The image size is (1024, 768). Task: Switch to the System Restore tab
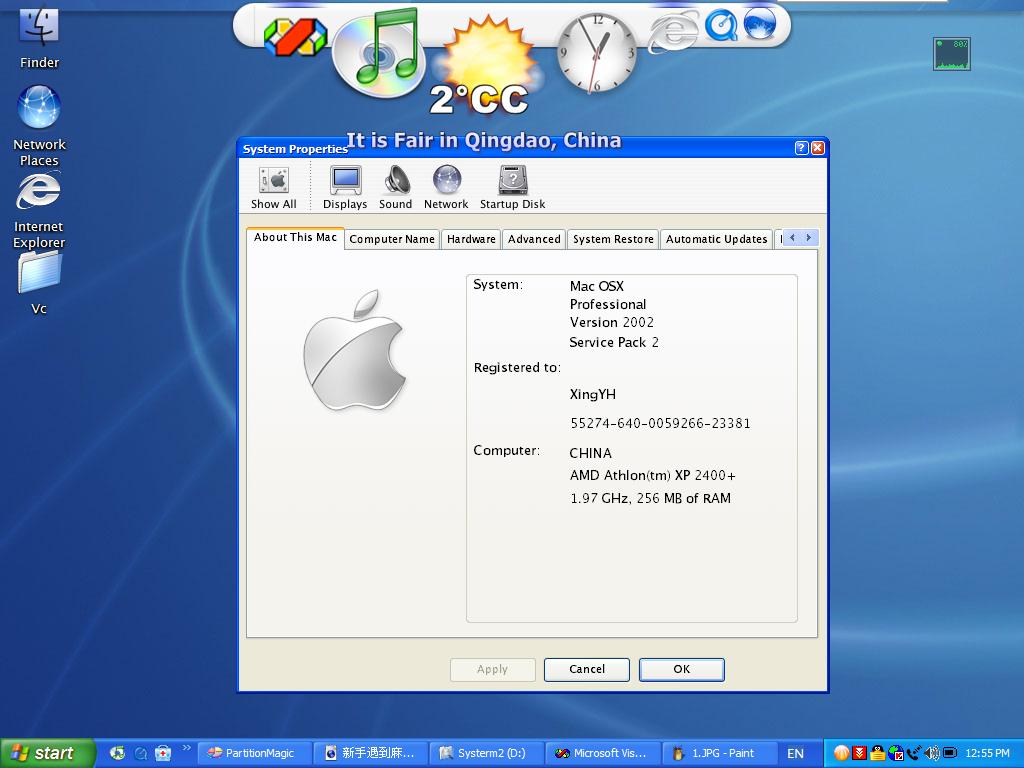613,239
